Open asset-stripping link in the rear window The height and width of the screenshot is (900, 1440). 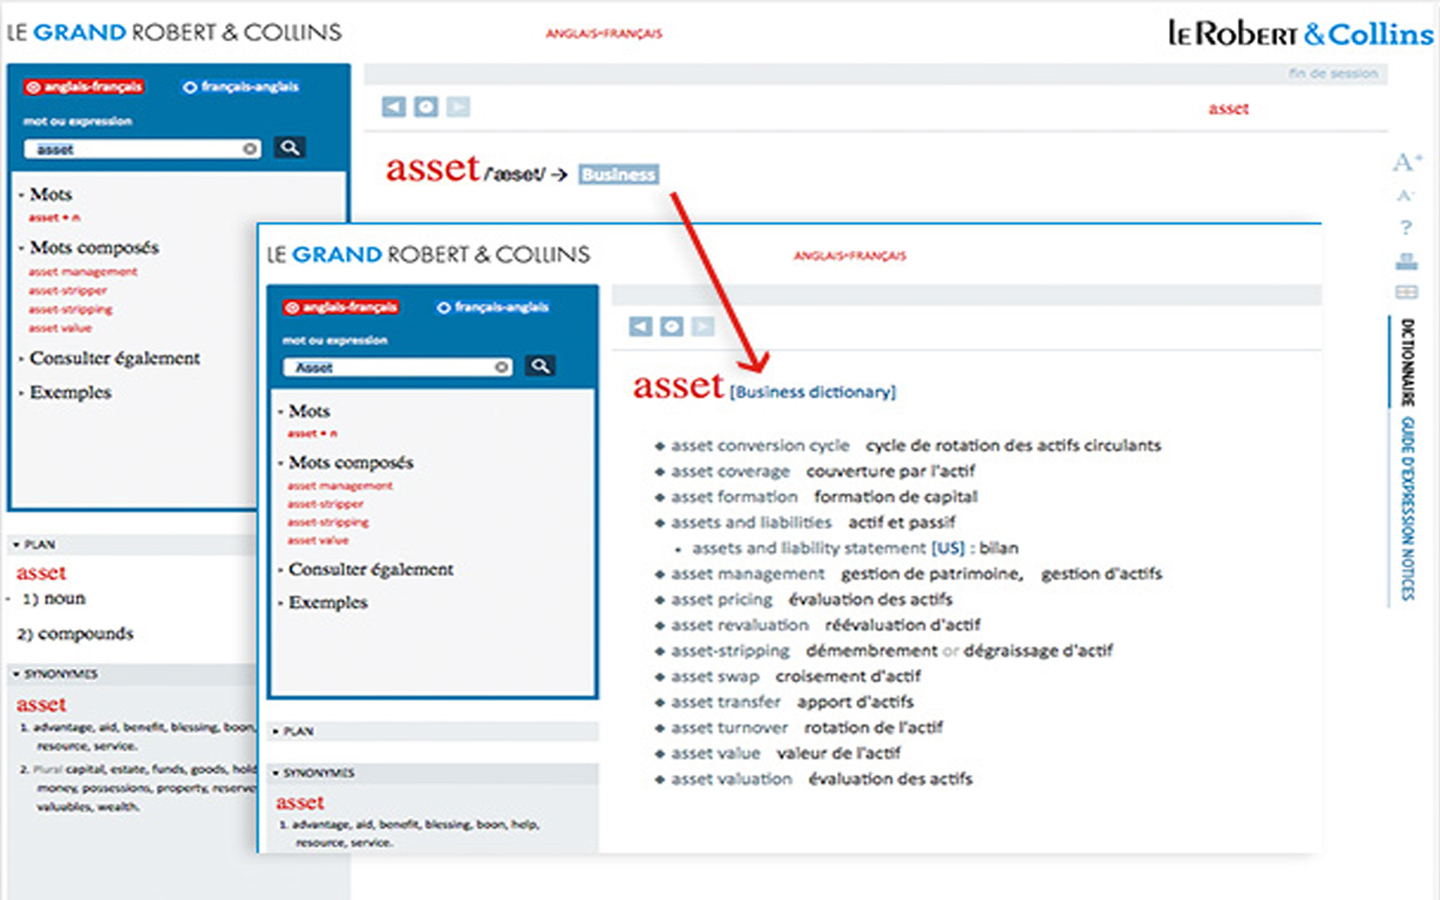click(x=71, y=310)
